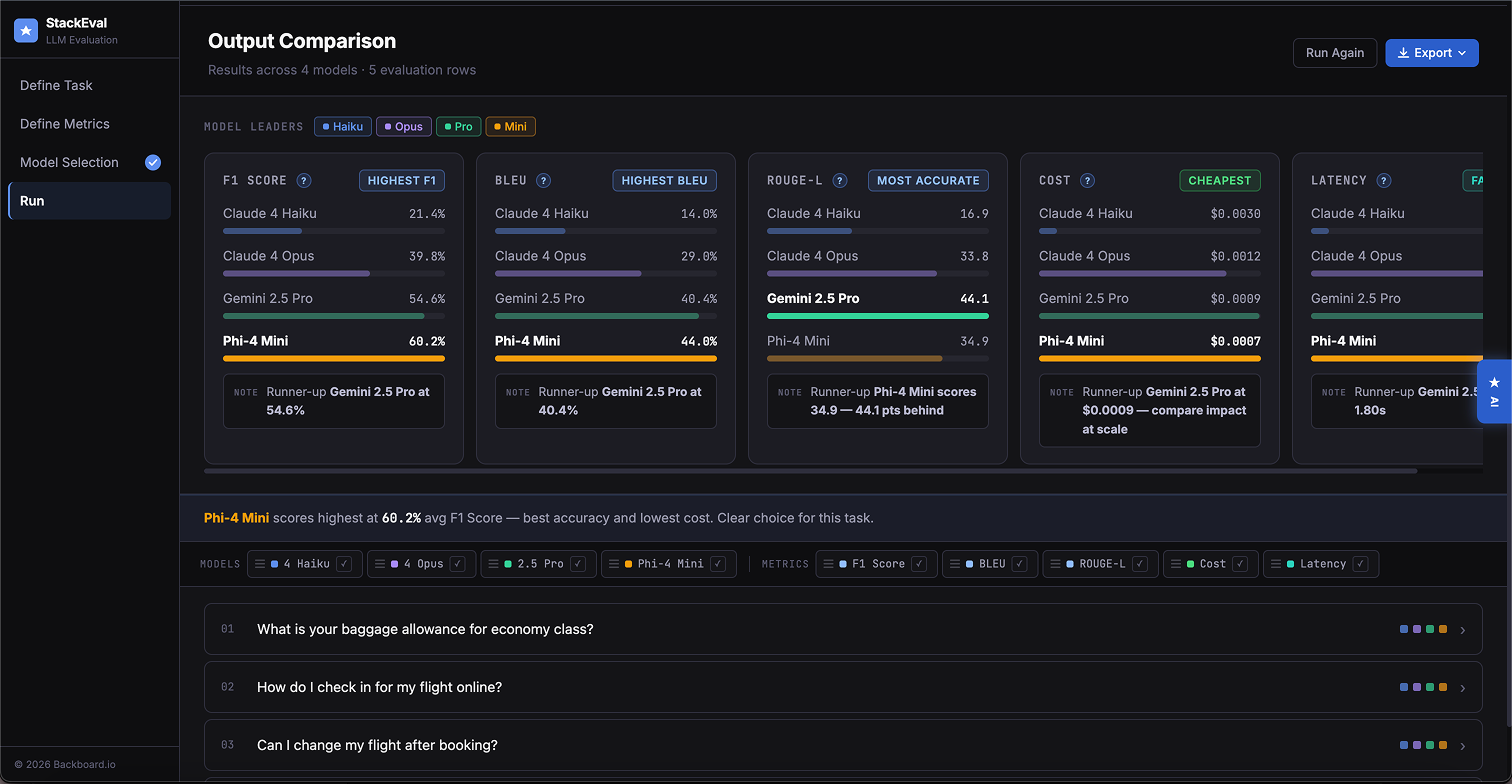Uncheck the F1 Score metric checkbox
Viewport: 1512px width, 784px height.
pyautogui.click(x=919, y=564)
